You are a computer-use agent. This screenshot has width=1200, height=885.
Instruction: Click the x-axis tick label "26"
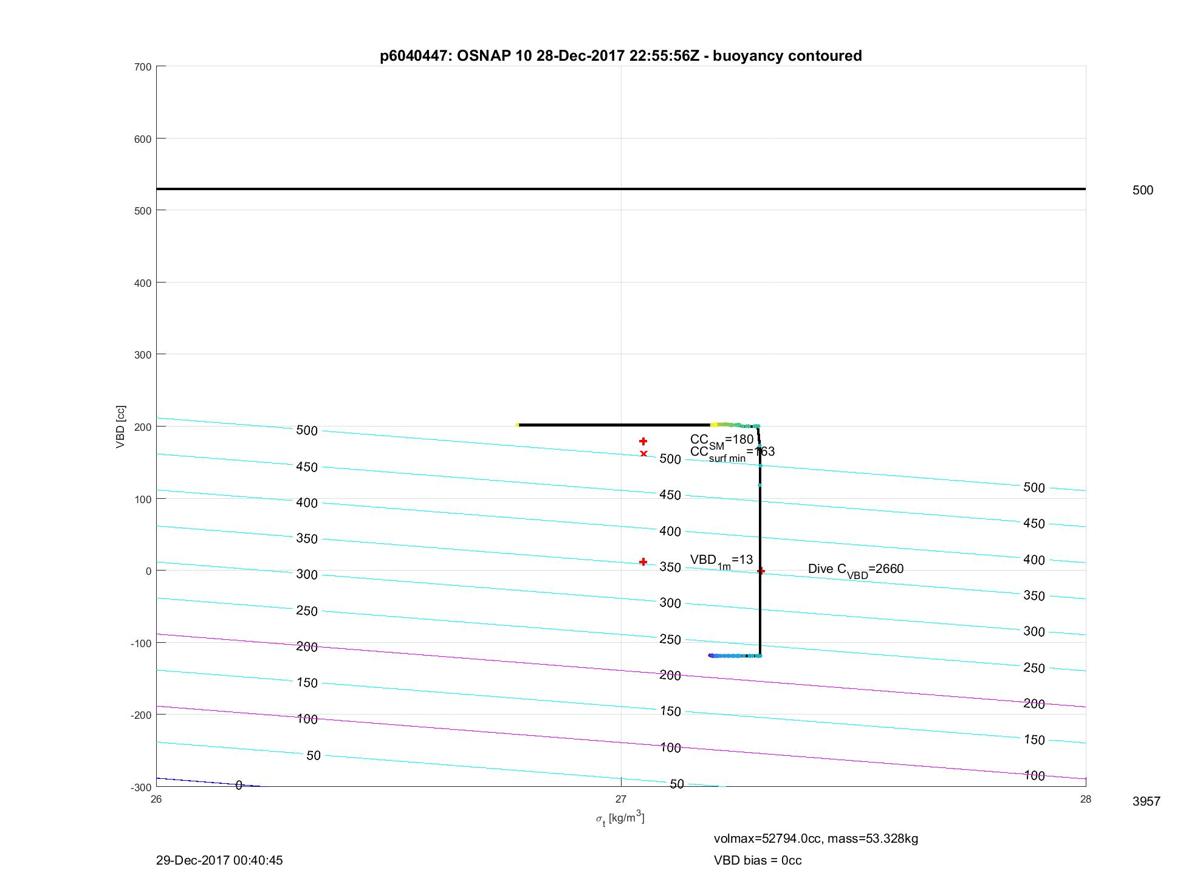point(156,799)
